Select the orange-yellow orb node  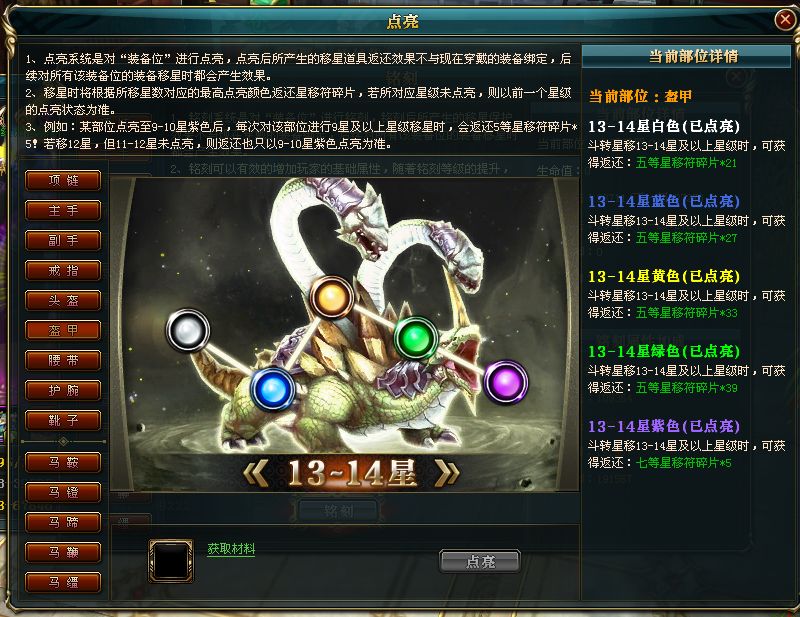332,297
